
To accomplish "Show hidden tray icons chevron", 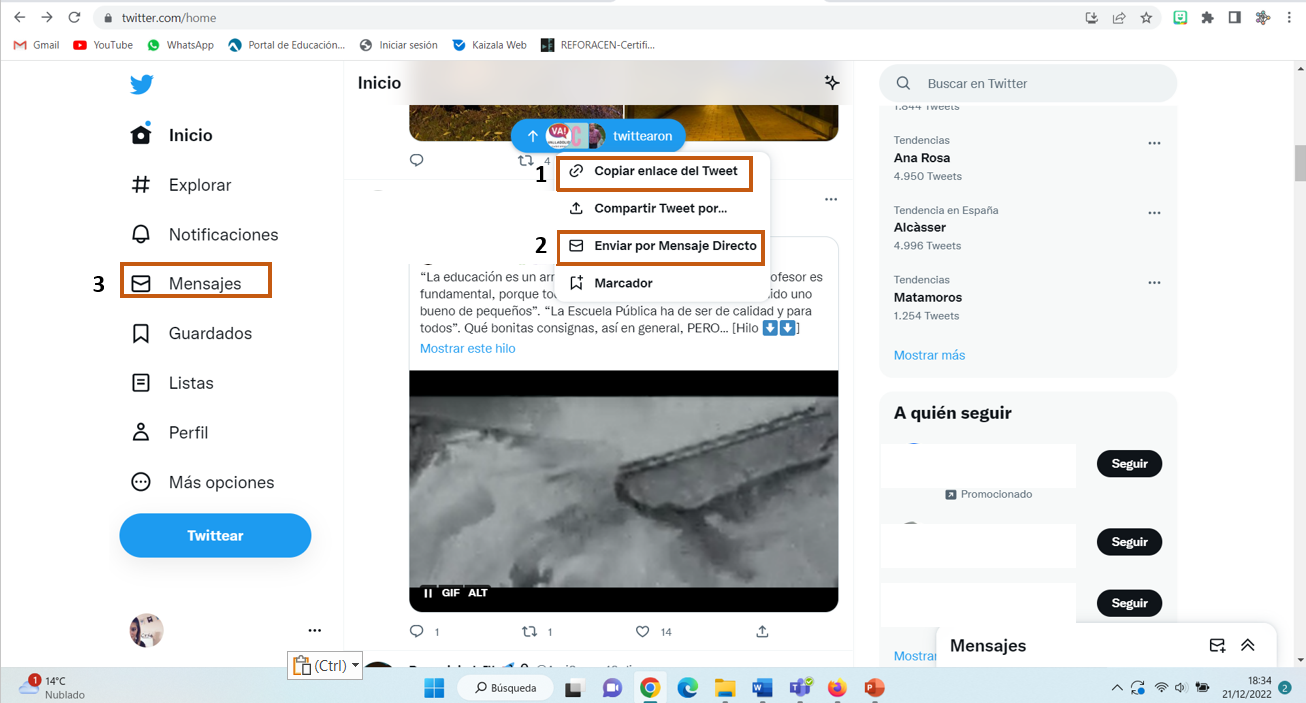I will 1117,688.
